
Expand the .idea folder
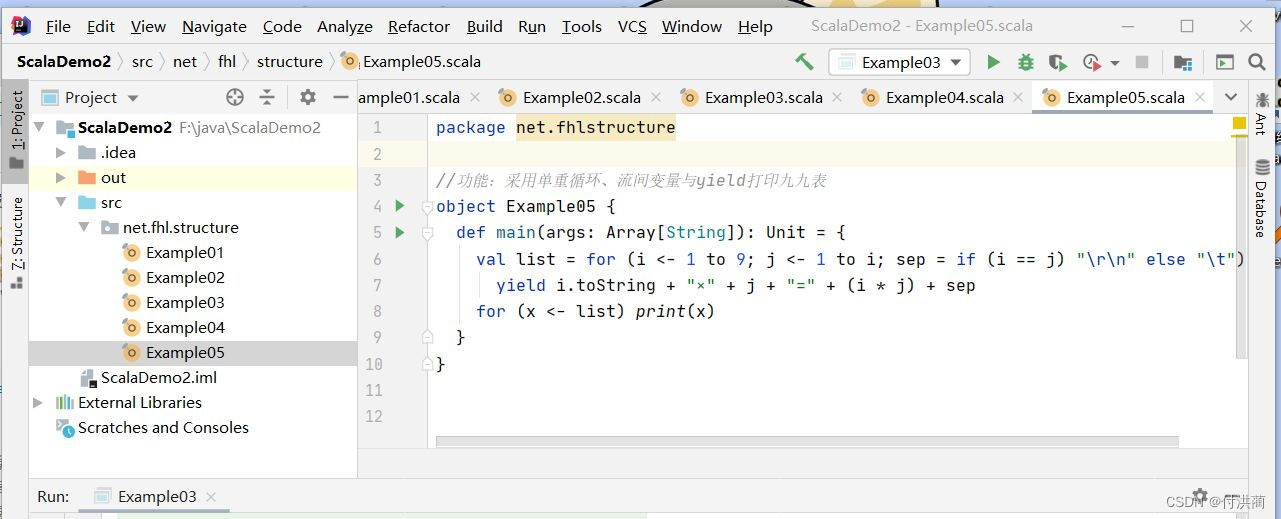61,152
